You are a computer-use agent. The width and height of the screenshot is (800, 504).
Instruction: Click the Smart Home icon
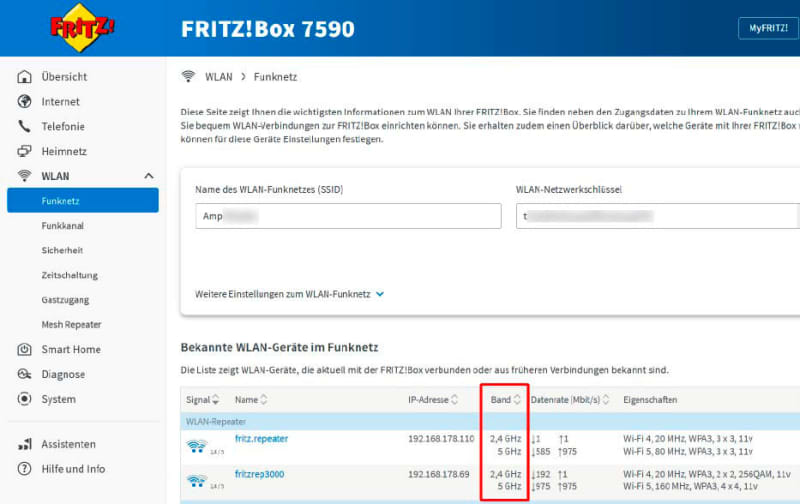[x=24, y=349]
